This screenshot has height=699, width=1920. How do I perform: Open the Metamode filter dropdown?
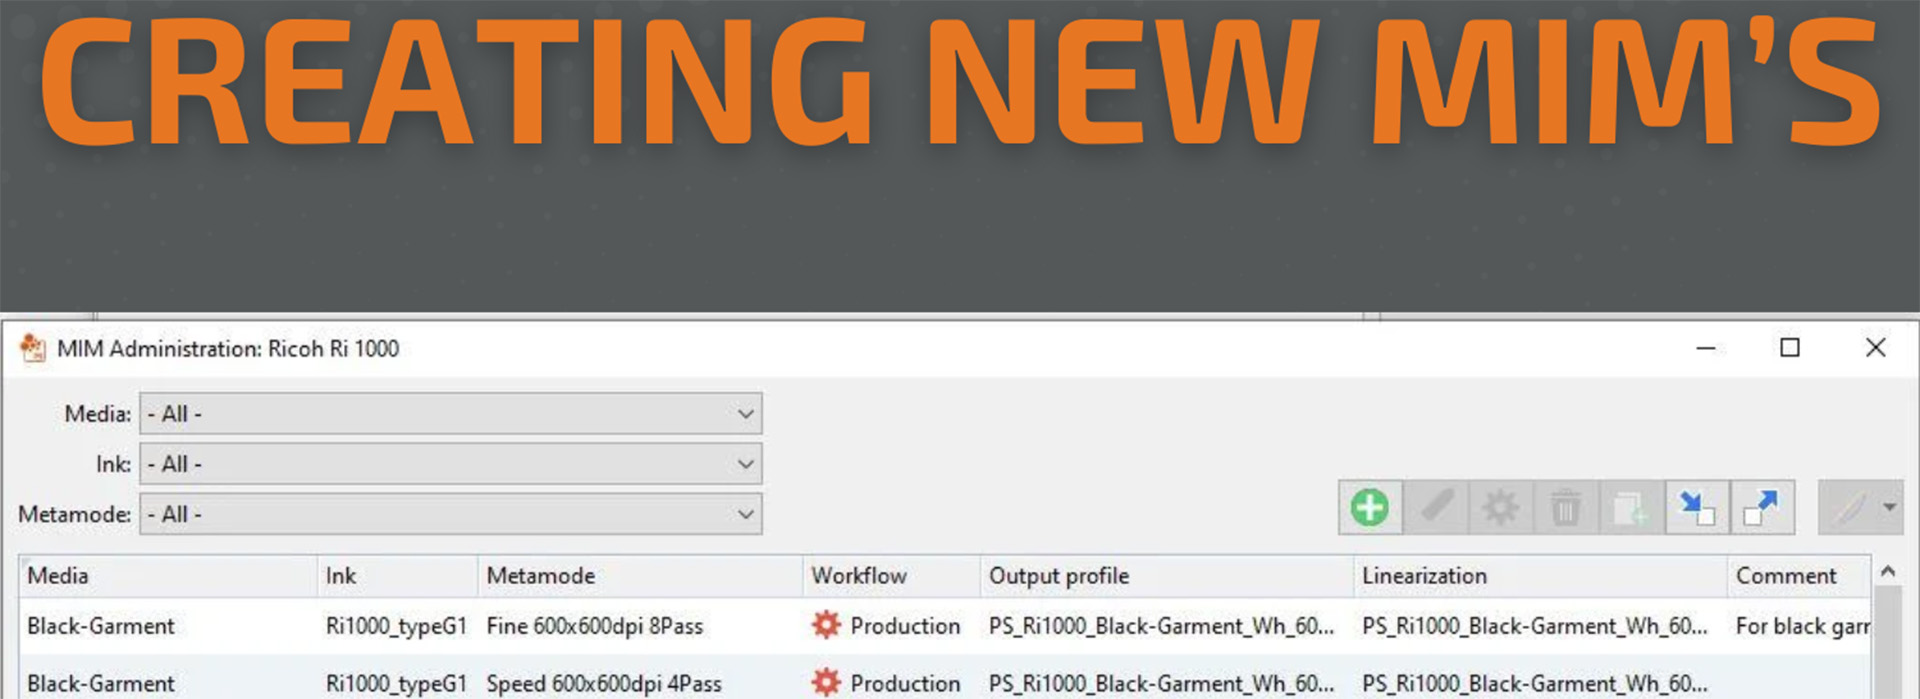[451, 514]
